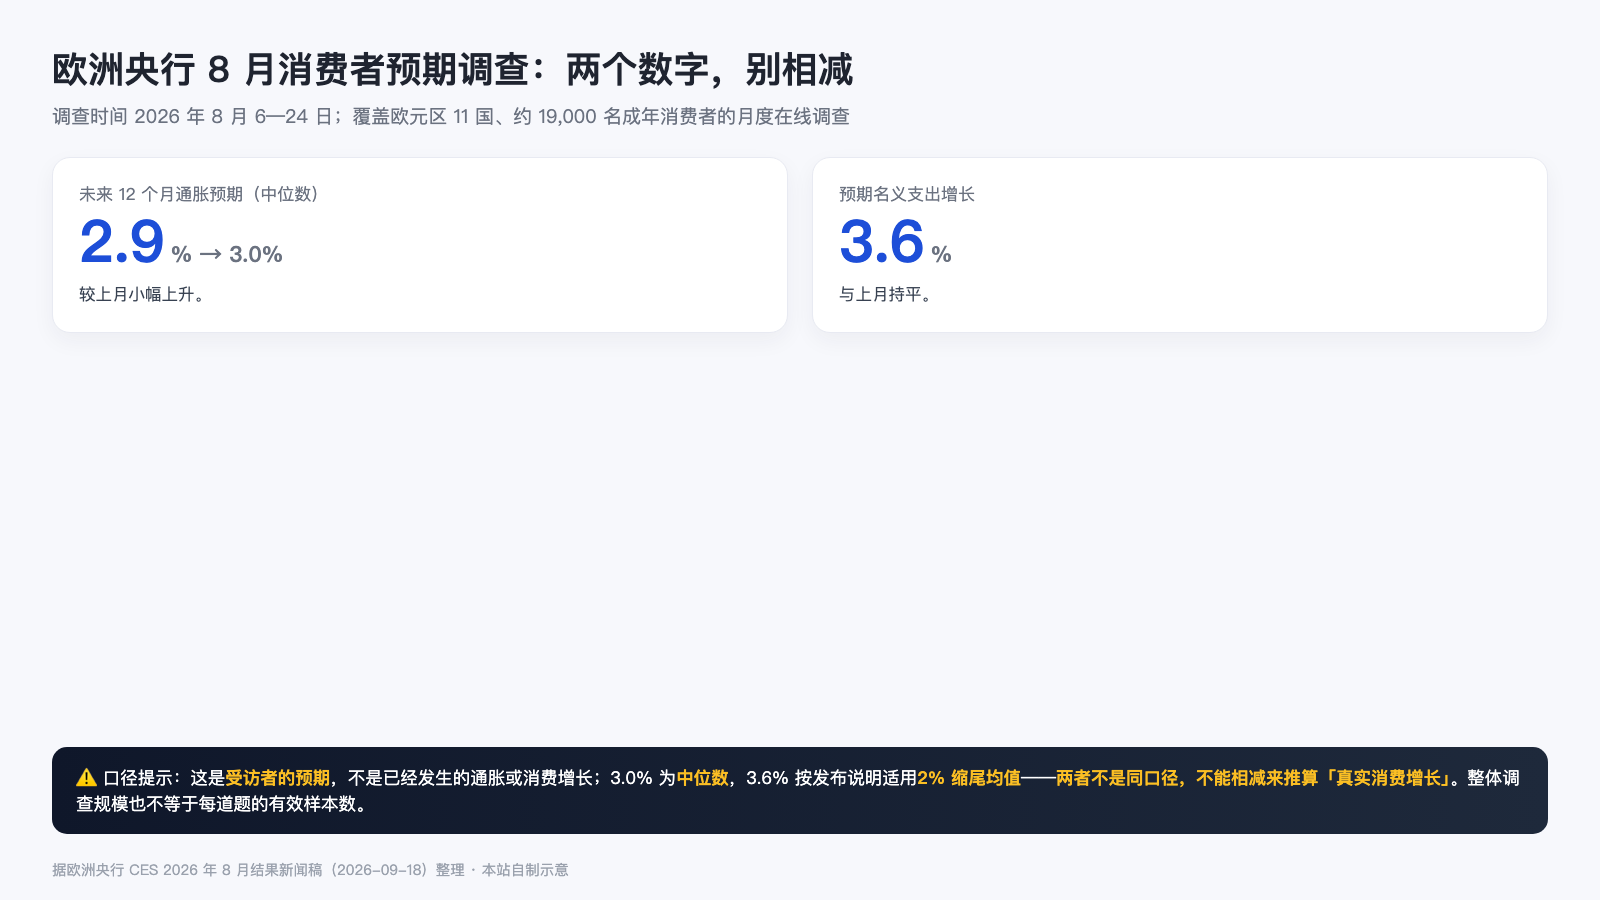Viewport: 1600px width, 900px height.
Task: Click the note "与上月持平。"
Action: point(886,294)
